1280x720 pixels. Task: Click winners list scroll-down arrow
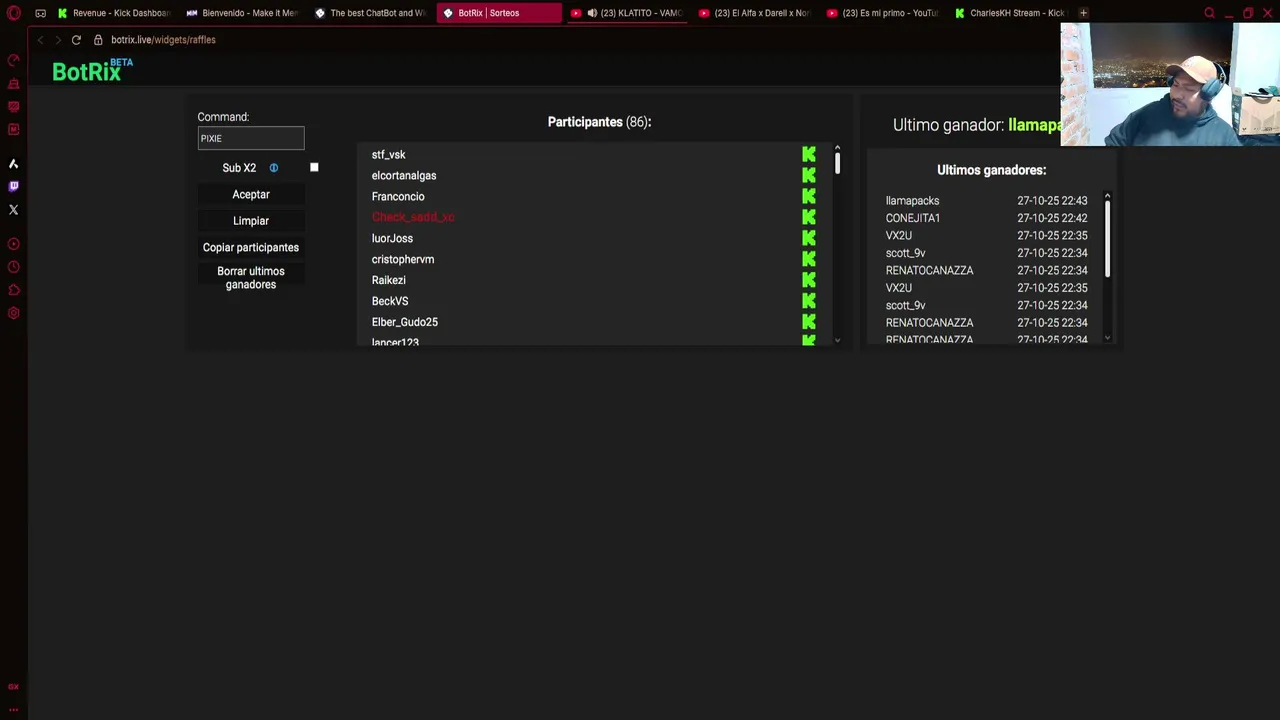[x=1107, y=338]
